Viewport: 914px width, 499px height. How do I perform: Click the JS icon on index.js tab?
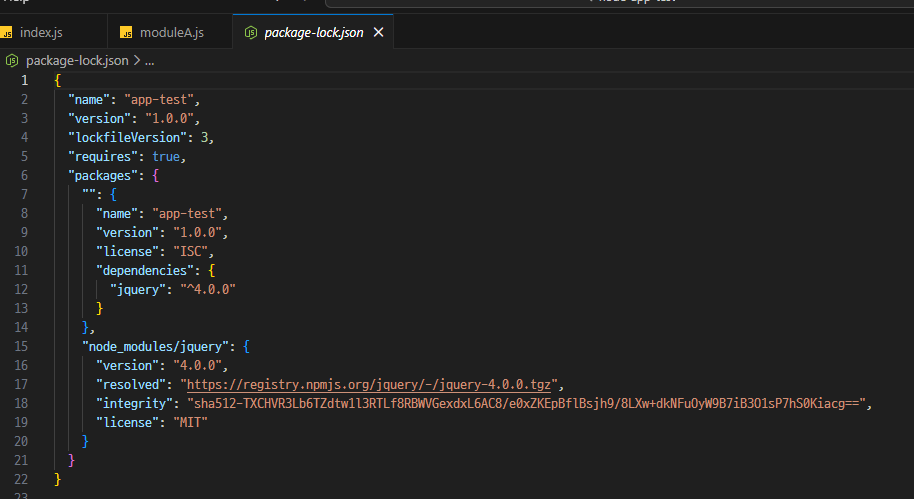coord(7,33)
